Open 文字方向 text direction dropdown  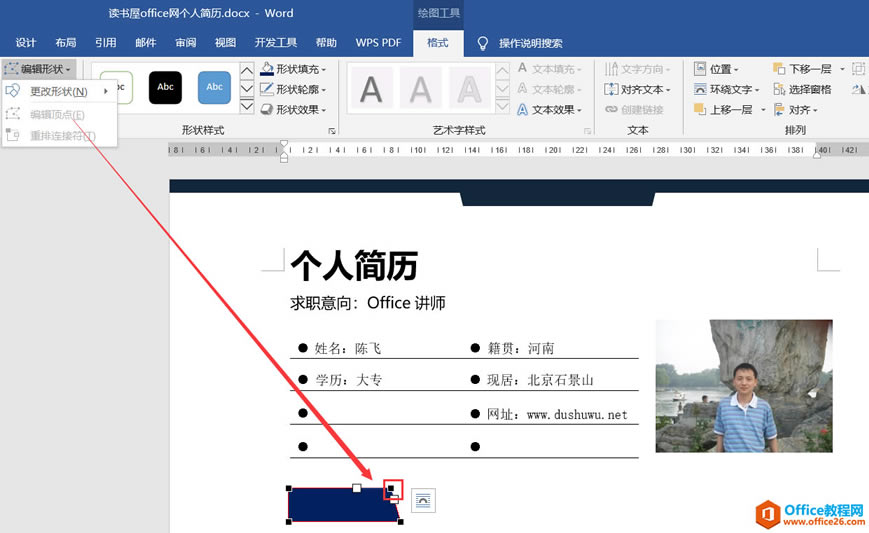click(638, 69)
